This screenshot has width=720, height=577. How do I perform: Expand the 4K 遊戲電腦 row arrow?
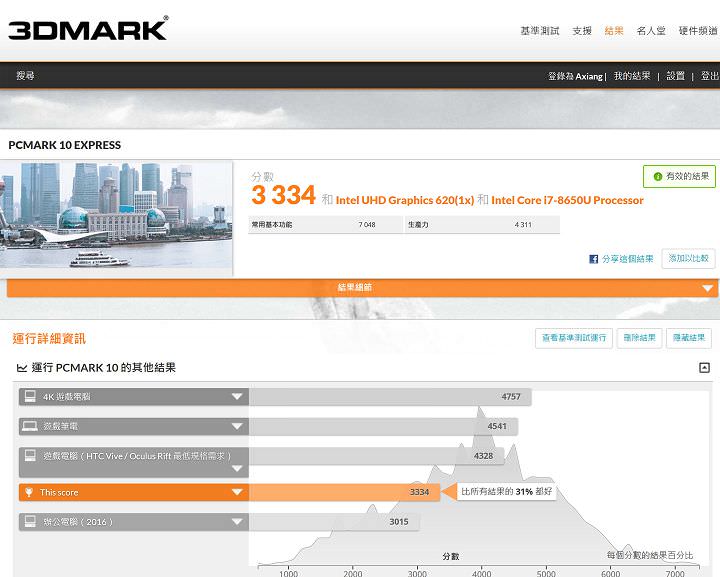click(x=237, y=397)
